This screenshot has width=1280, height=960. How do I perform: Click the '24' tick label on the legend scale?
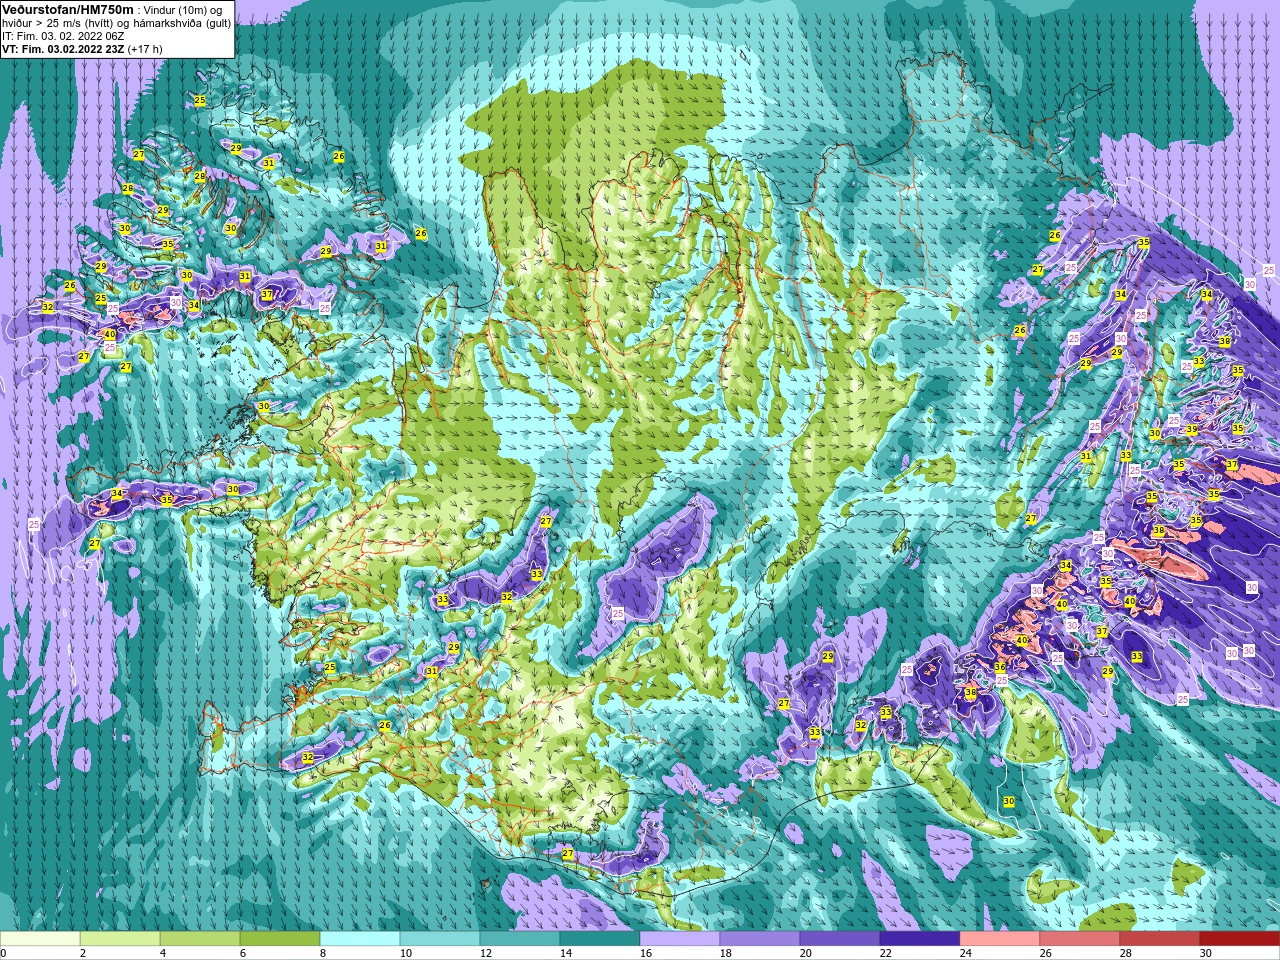click(x=966, y=953)
